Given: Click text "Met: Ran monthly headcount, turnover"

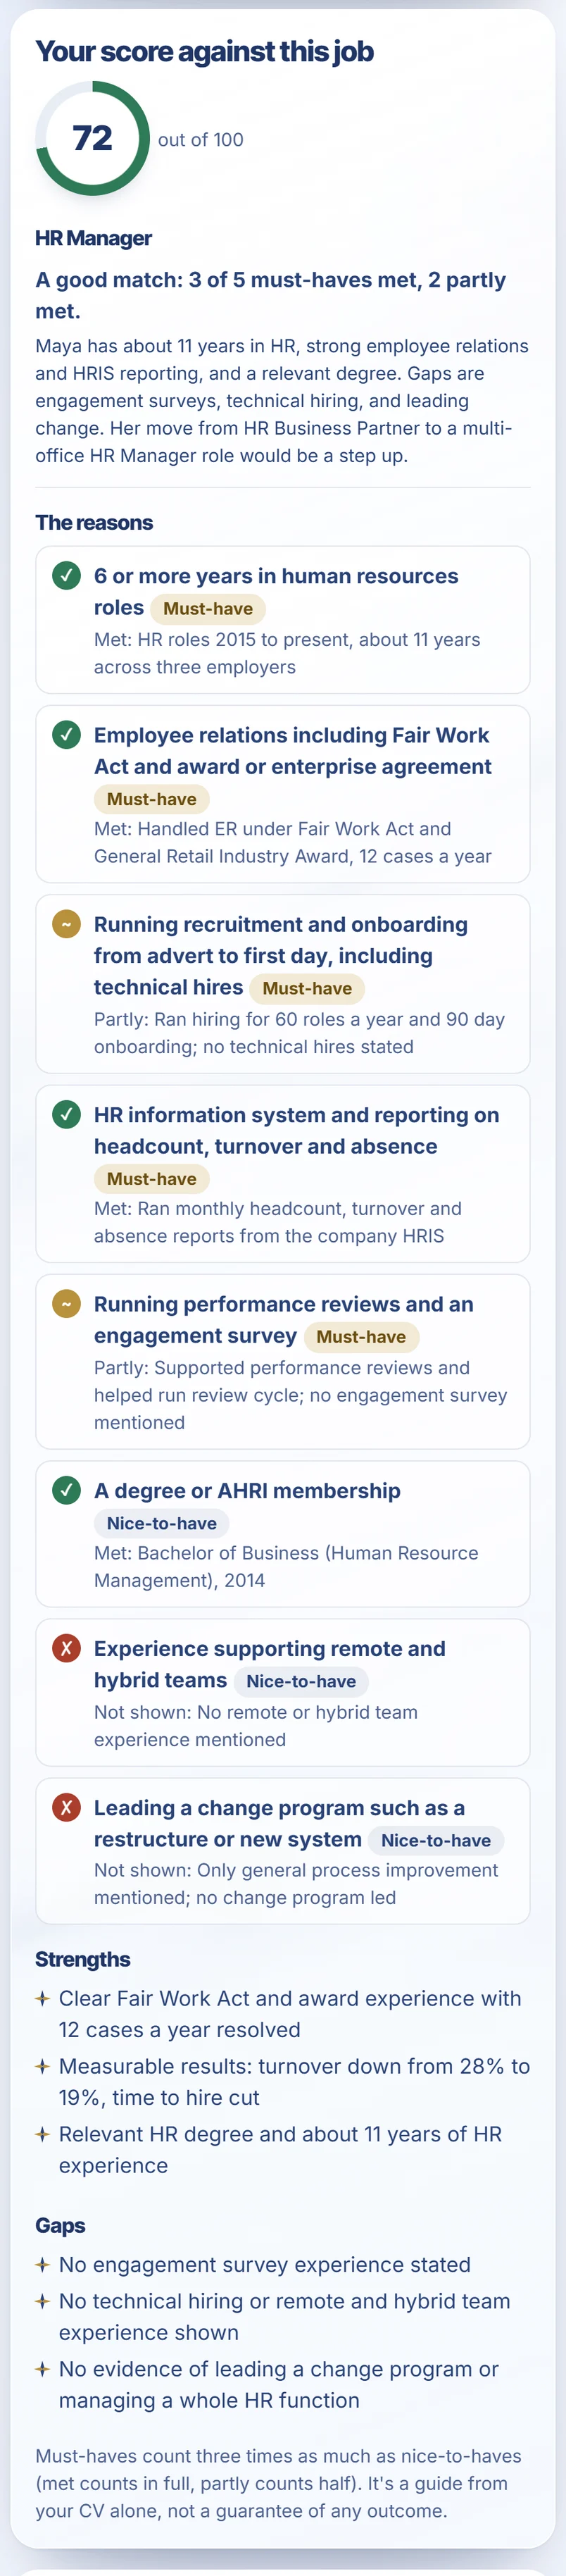Looking at the screenshot, I should pos(278,1222).
